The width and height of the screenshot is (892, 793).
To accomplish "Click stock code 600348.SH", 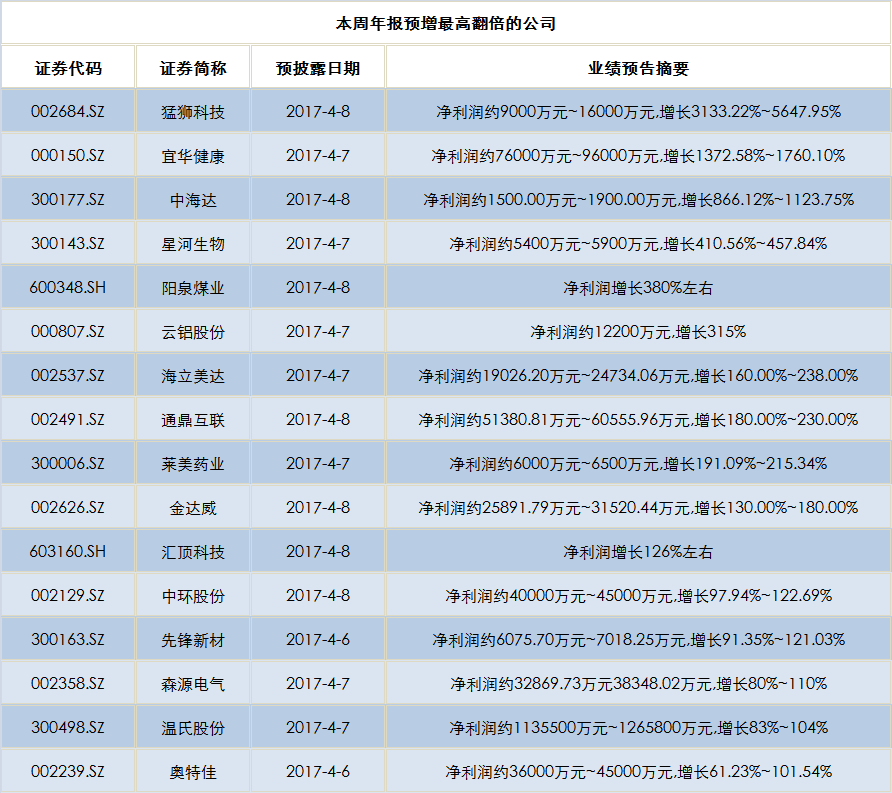I will pyautogui.click(x=68, y=287).
